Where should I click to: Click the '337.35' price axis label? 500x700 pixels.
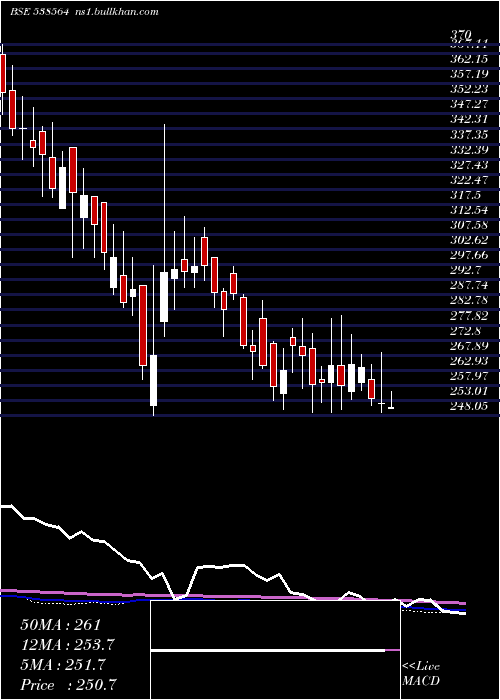469,134
